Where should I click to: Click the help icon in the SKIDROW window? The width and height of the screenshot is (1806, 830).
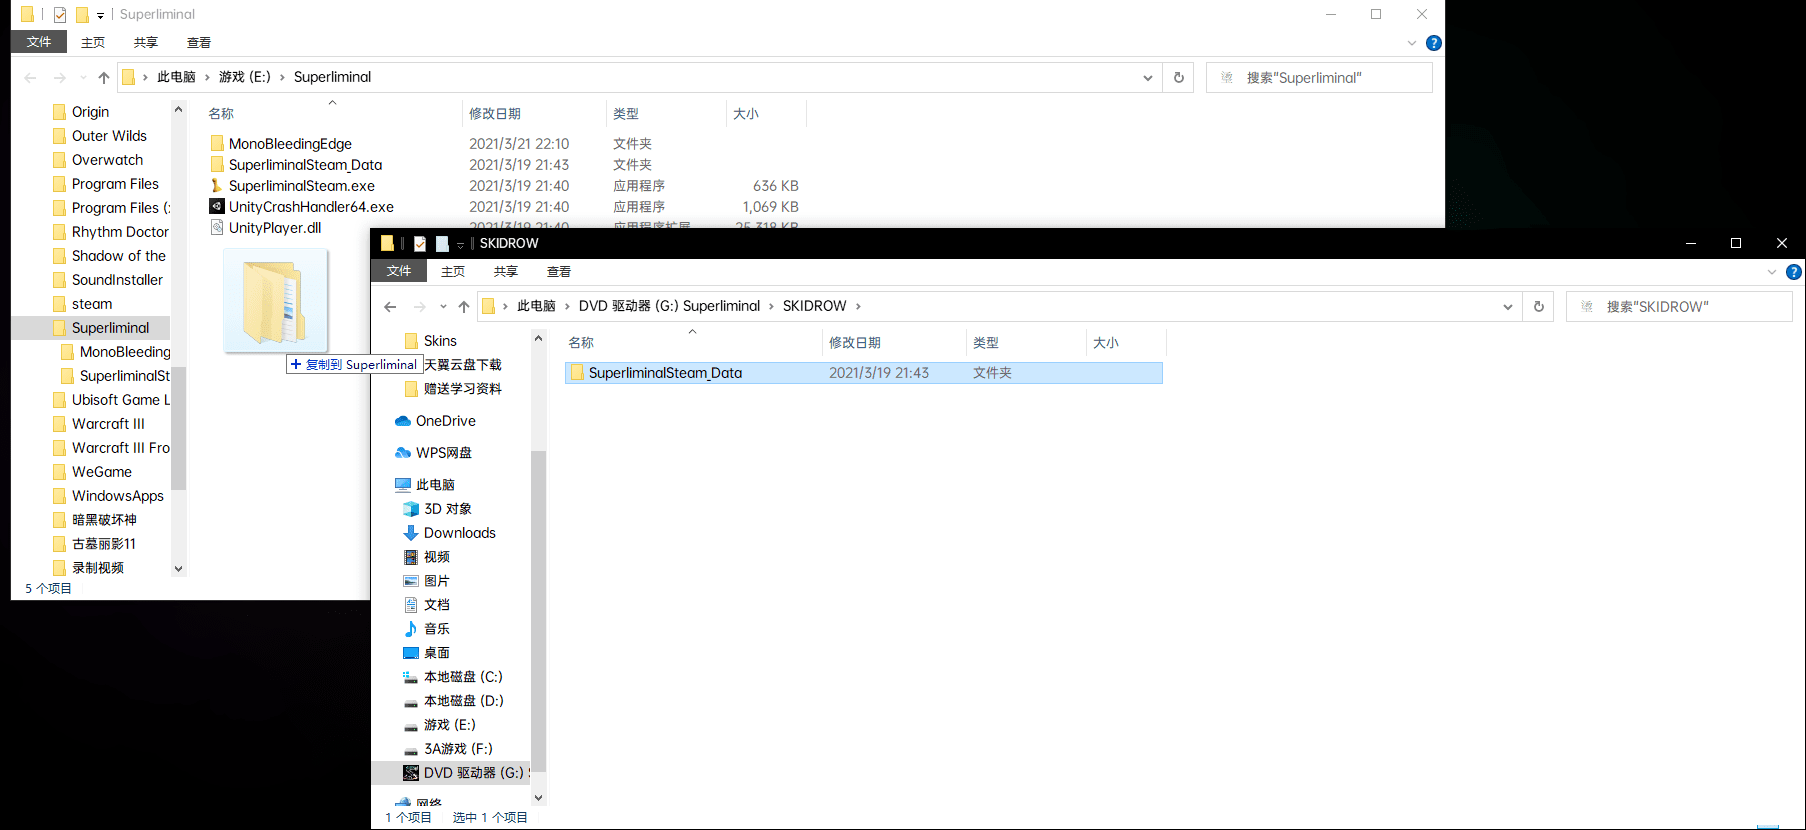[1794, 272]
